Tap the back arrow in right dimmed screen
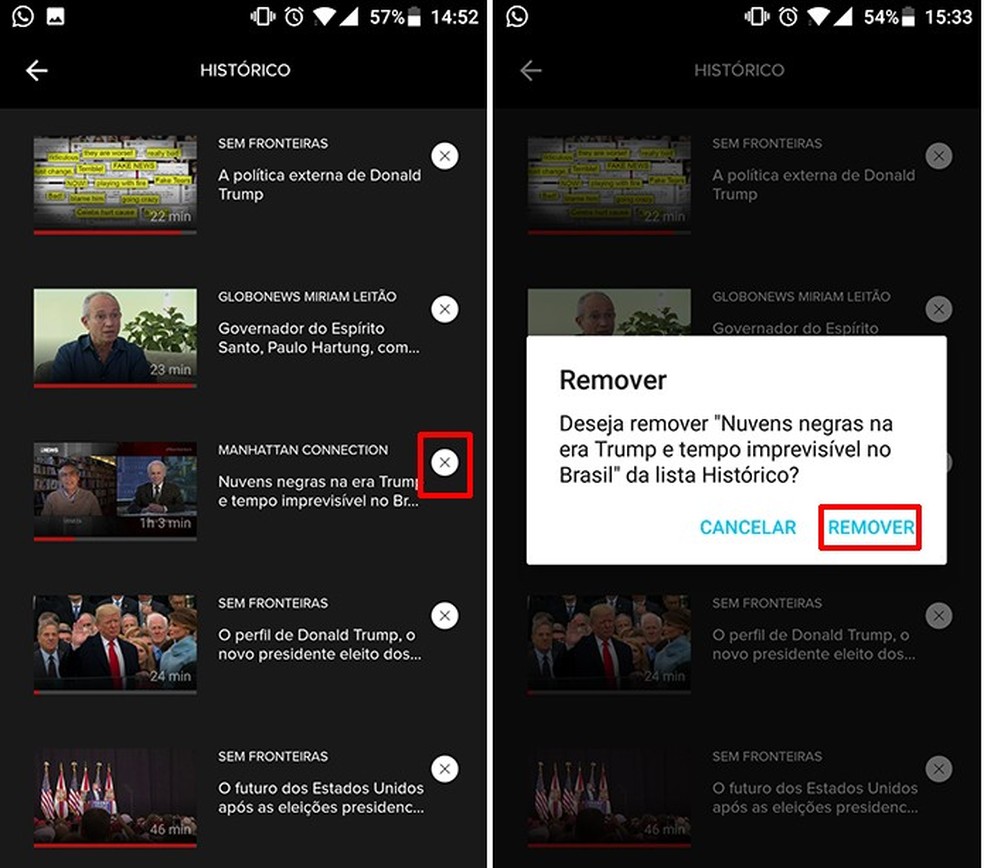This screenshot has height=868, width=984. coord(530,70)
